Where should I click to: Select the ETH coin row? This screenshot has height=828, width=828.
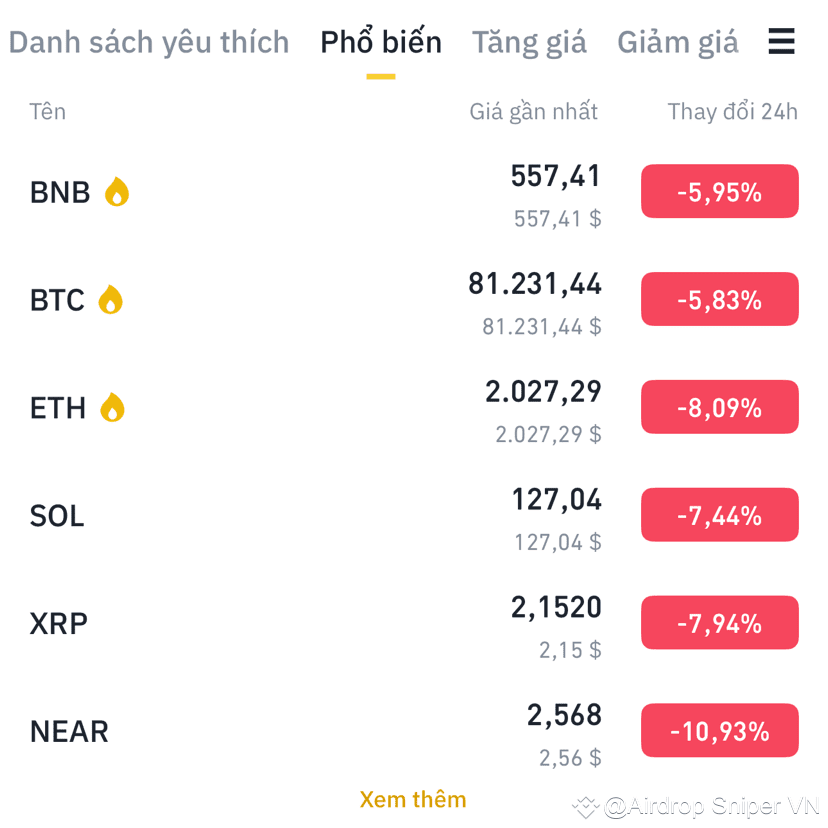pyautogui.click(x=57, y=407)
